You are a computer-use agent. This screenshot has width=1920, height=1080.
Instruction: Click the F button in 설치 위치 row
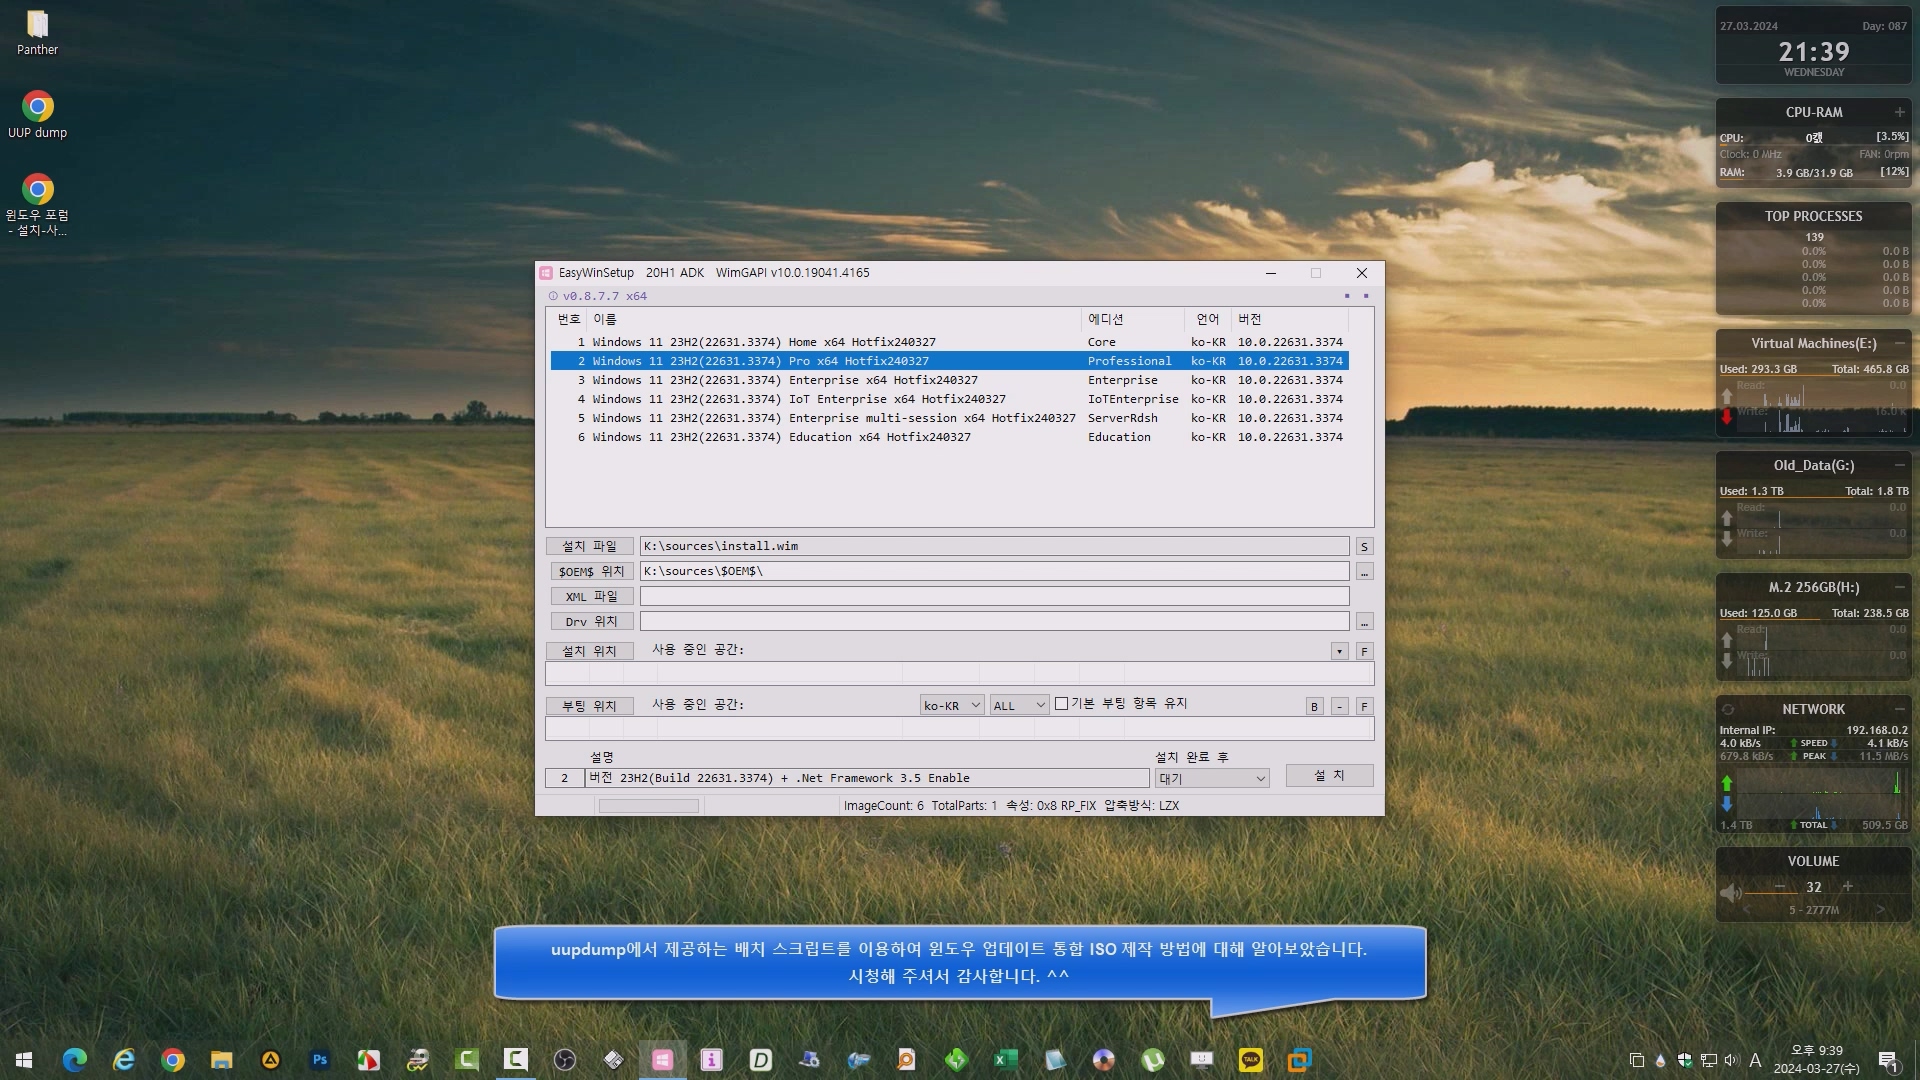click(x=1364, y=651)
